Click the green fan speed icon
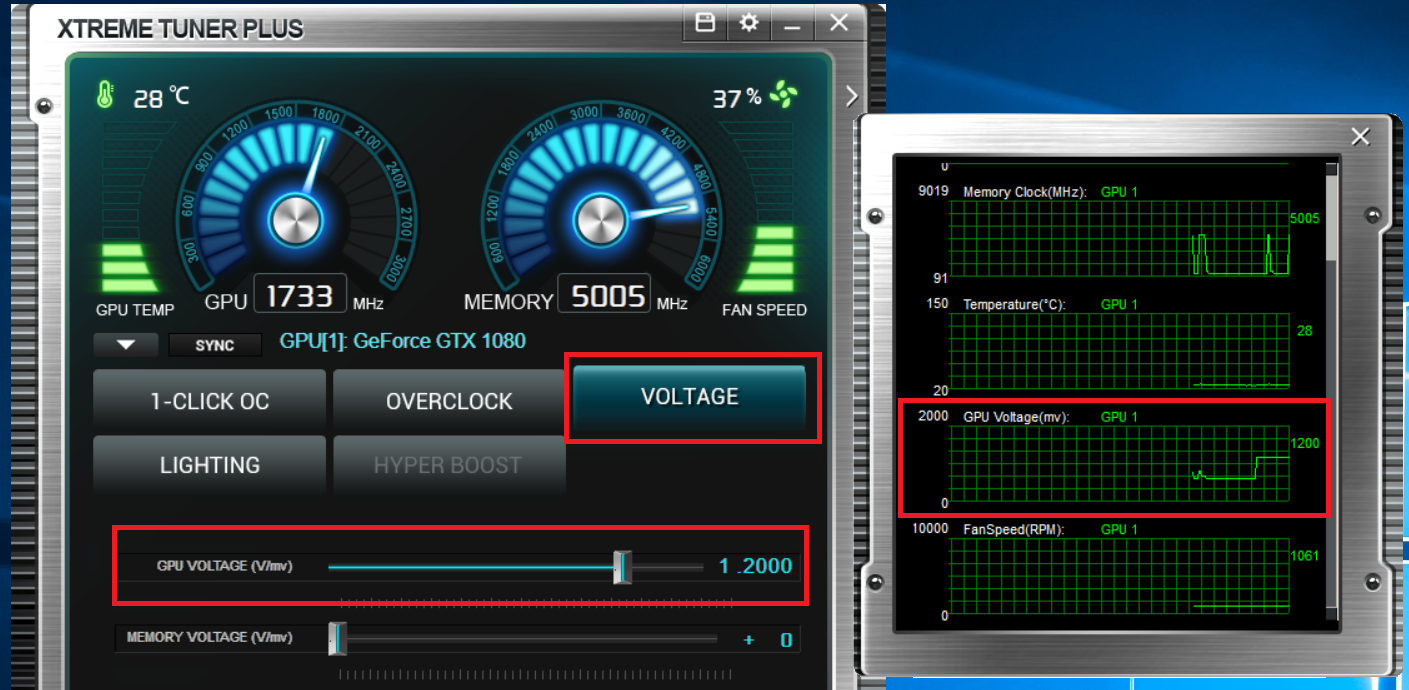Screen dimensions: 1409x690 click(783, 96)
